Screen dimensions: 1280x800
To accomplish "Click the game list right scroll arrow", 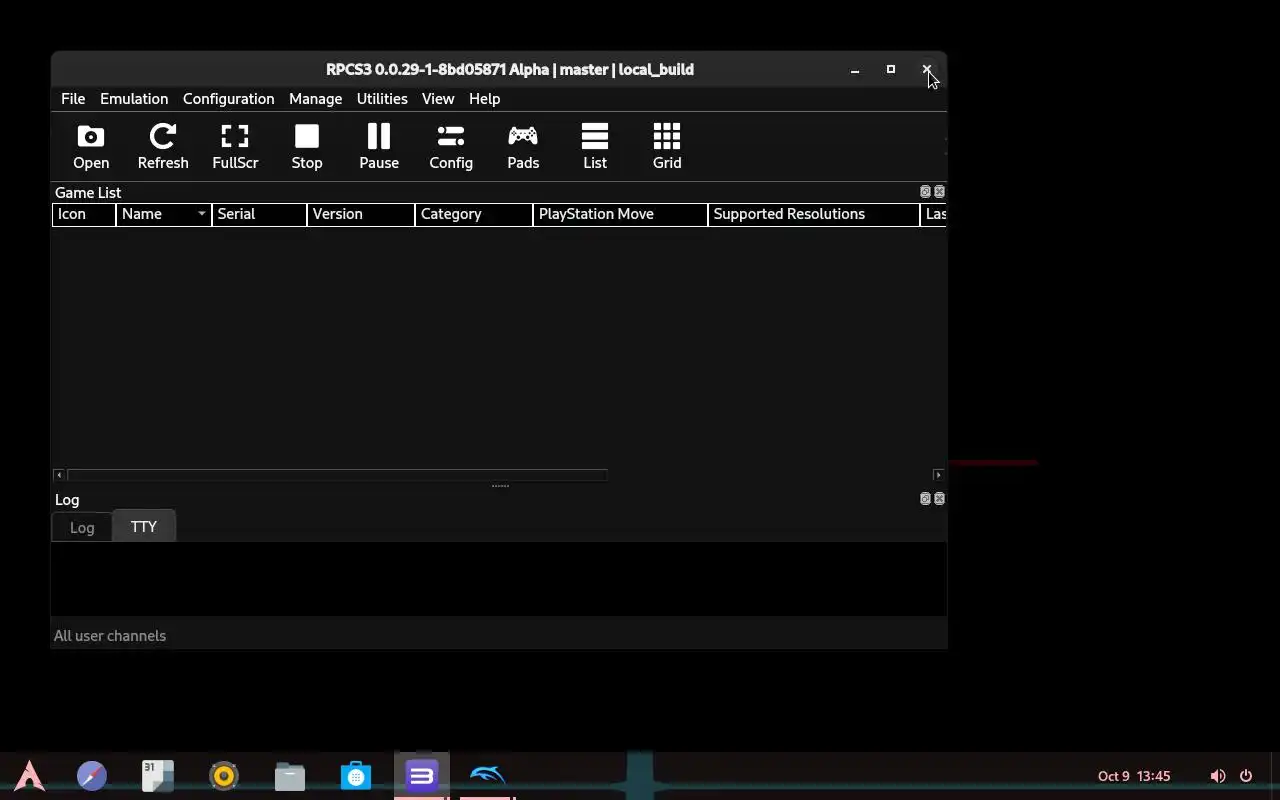I will (938, 475).
